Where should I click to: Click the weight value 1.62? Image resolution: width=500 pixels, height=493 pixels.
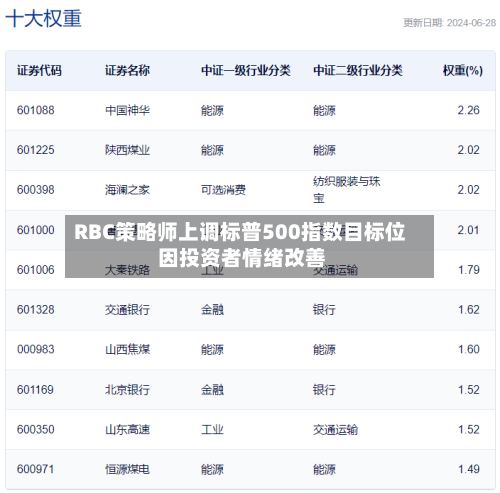(x=469, y=310)
